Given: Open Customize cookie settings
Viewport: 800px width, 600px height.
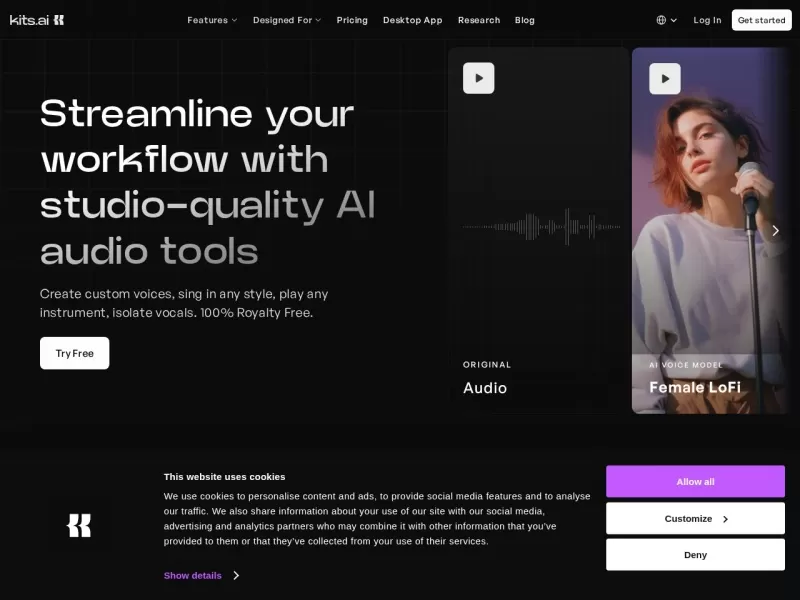Looking at the screenshot, I should [x=695, y=519].
